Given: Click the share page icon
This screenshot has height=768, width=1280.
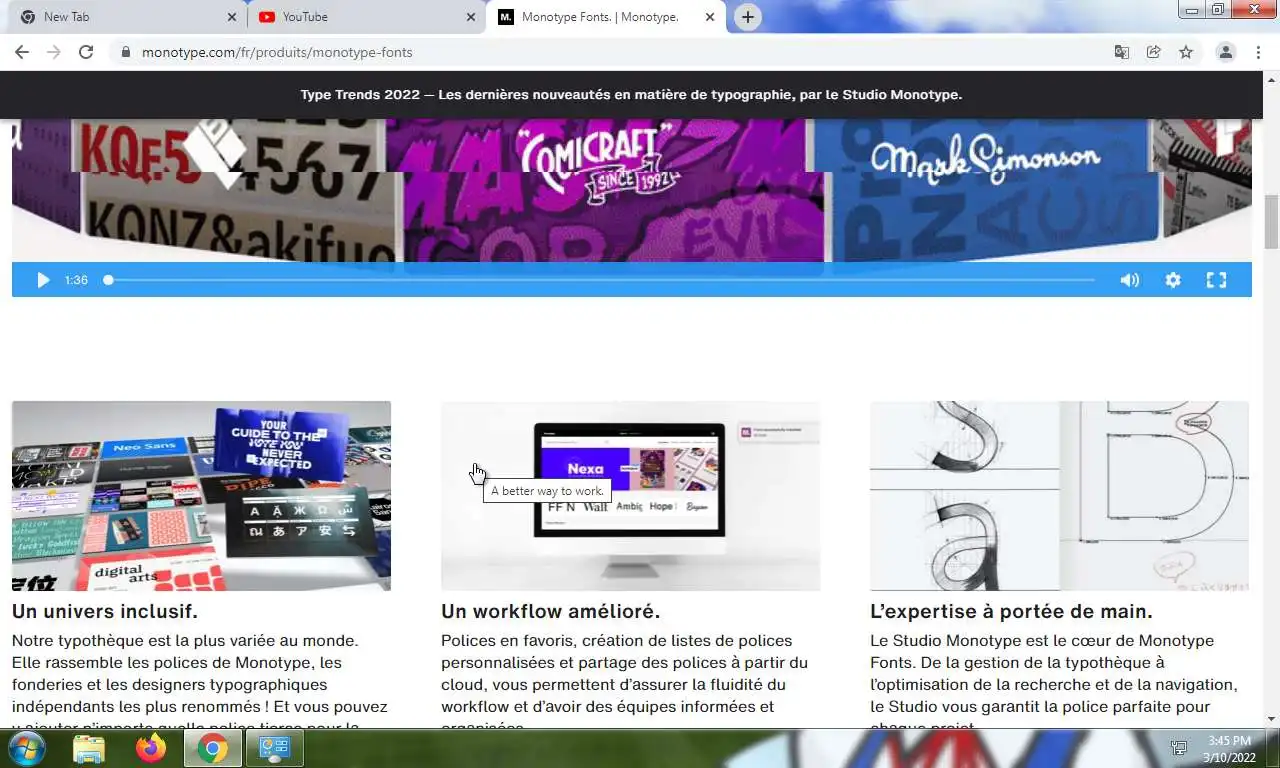Looking at the screenshot, I should [1154, 52].
